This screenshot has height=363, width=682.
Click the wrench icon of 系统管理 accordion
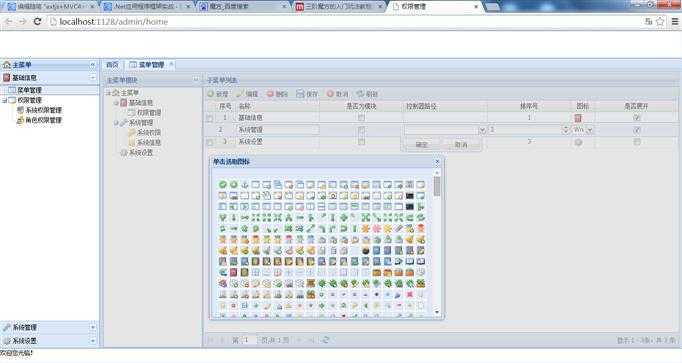click(7, 327)
